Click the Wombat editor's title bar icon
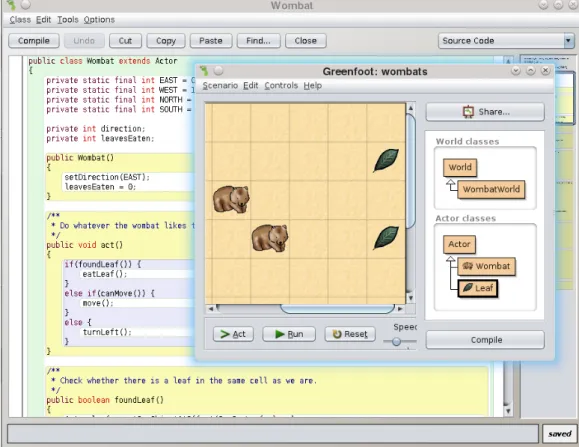The width and height of the screenshot is (579, 447). coord(12,5)
